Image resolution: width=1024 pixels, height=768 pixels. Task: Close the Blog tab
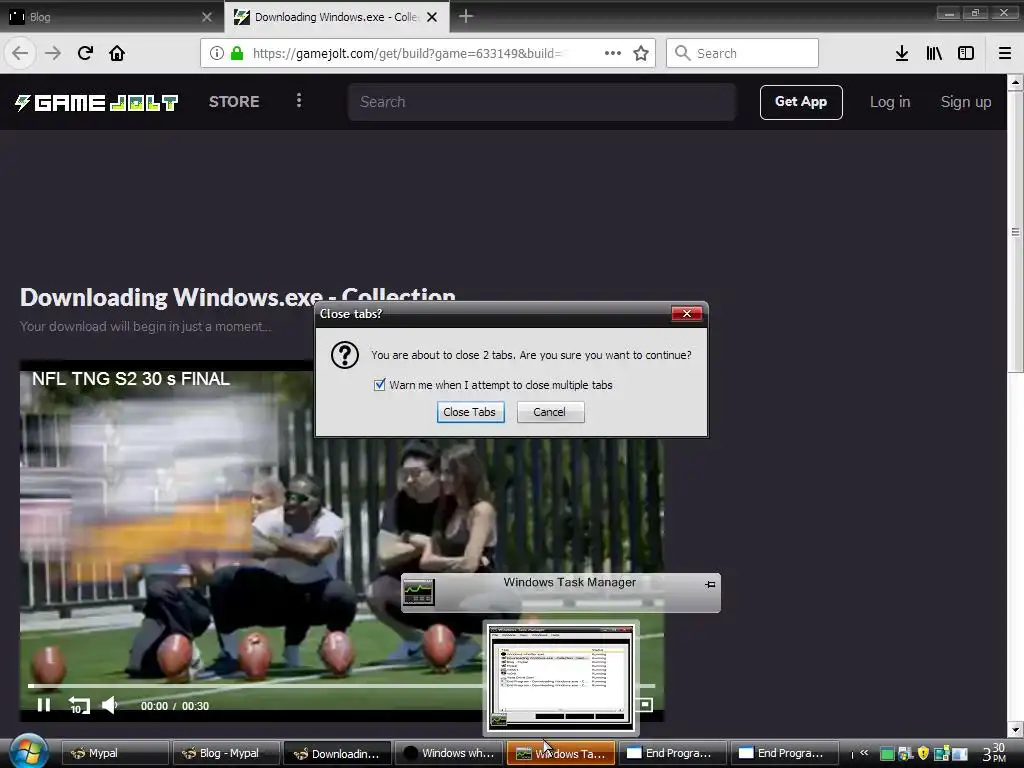coord(207,17)
